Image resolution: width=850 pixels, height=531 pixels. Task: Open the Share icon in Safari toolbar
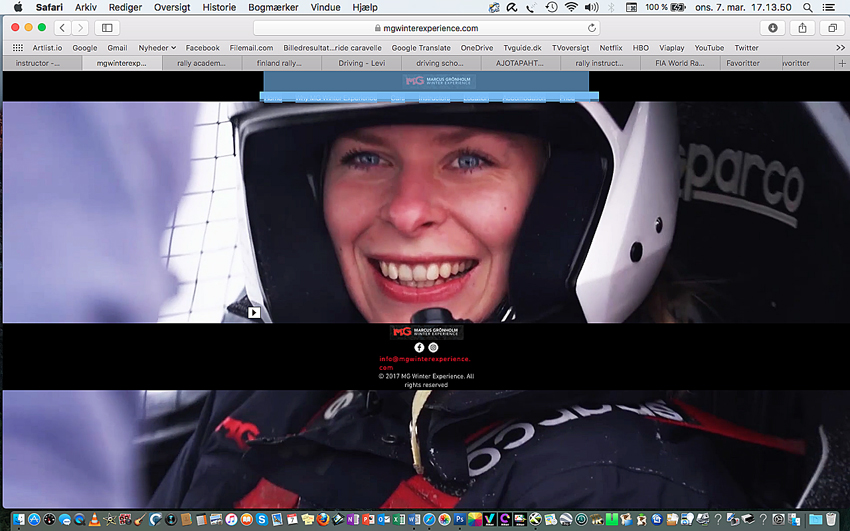pos(802,28)
